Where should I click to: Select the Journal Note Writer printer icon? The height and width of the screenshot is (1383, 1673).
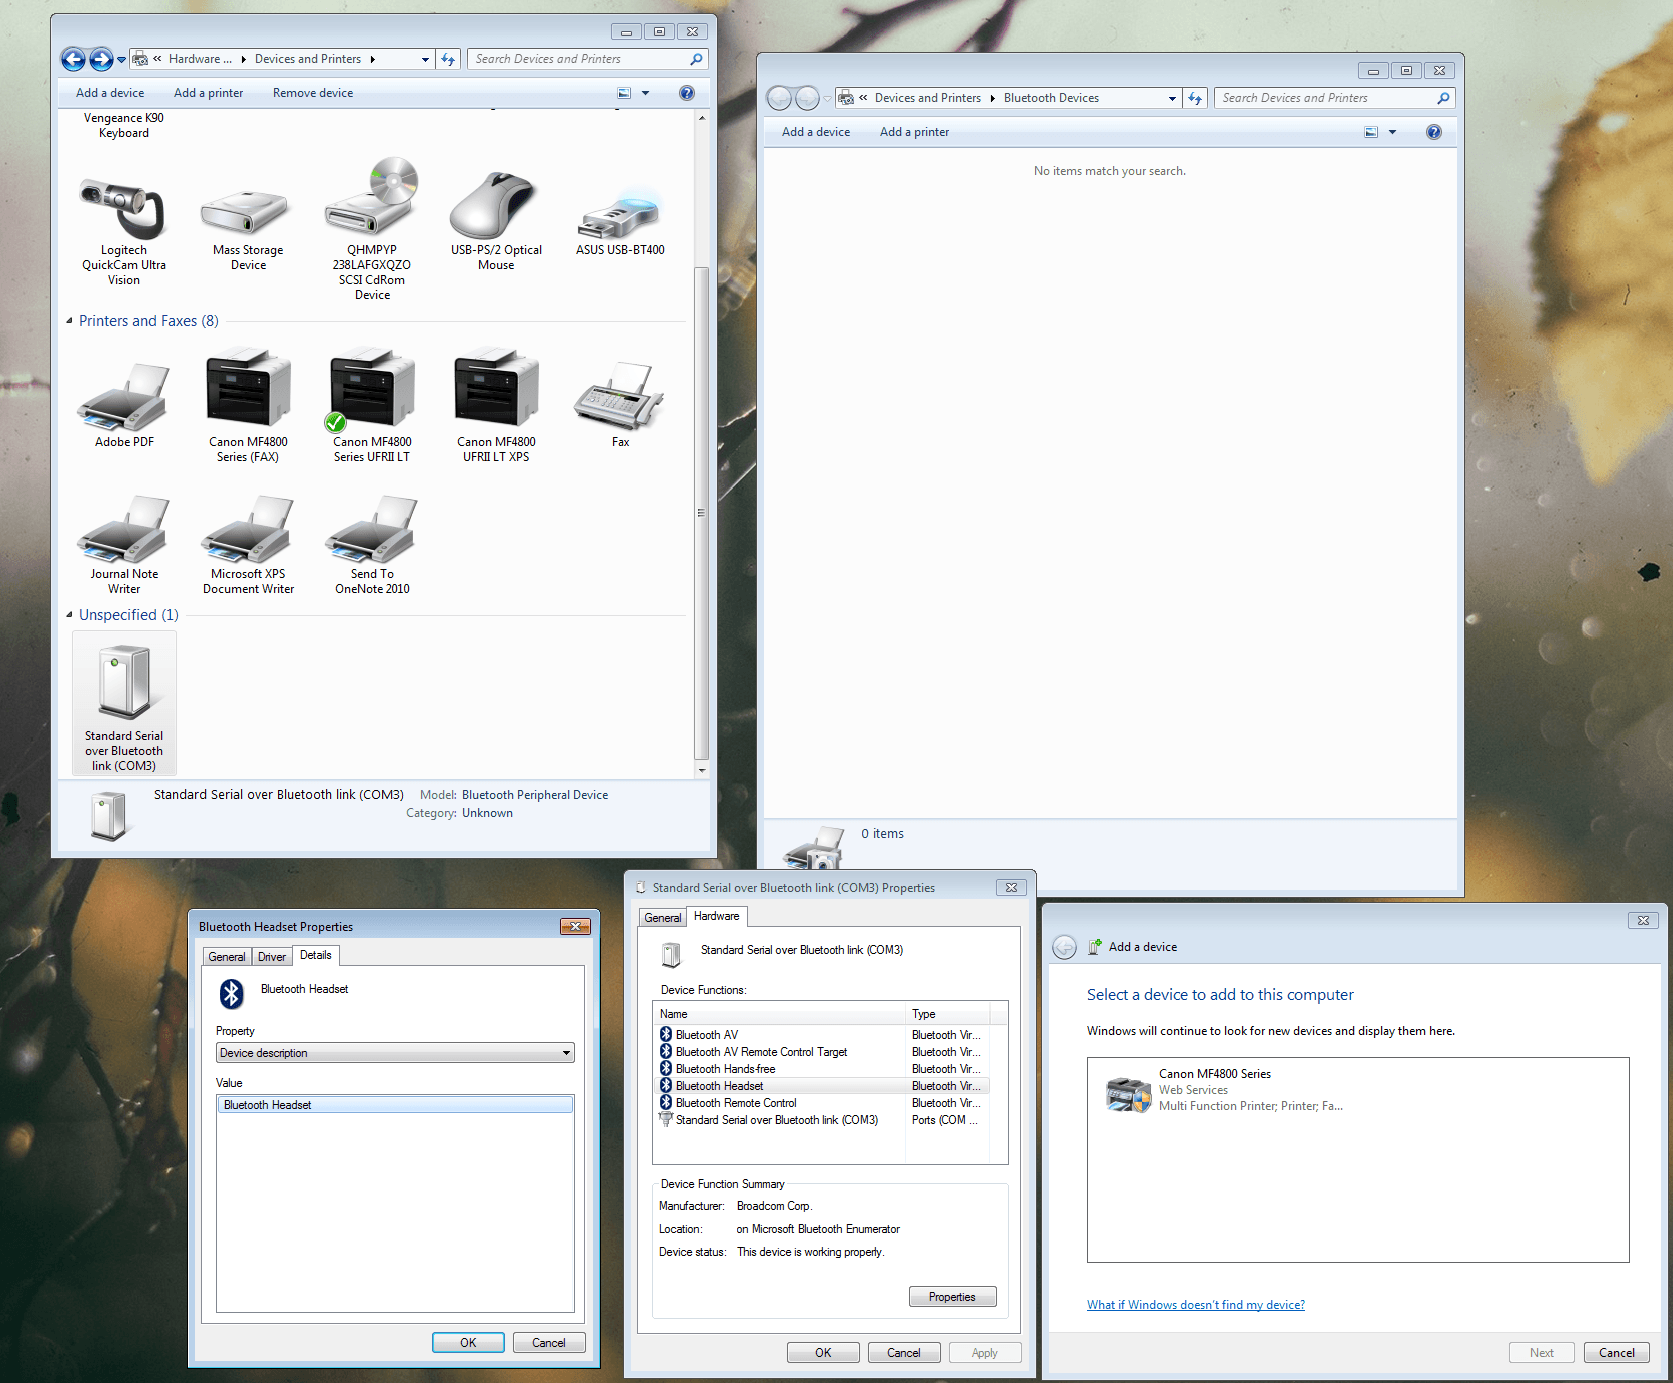[124, 530]
